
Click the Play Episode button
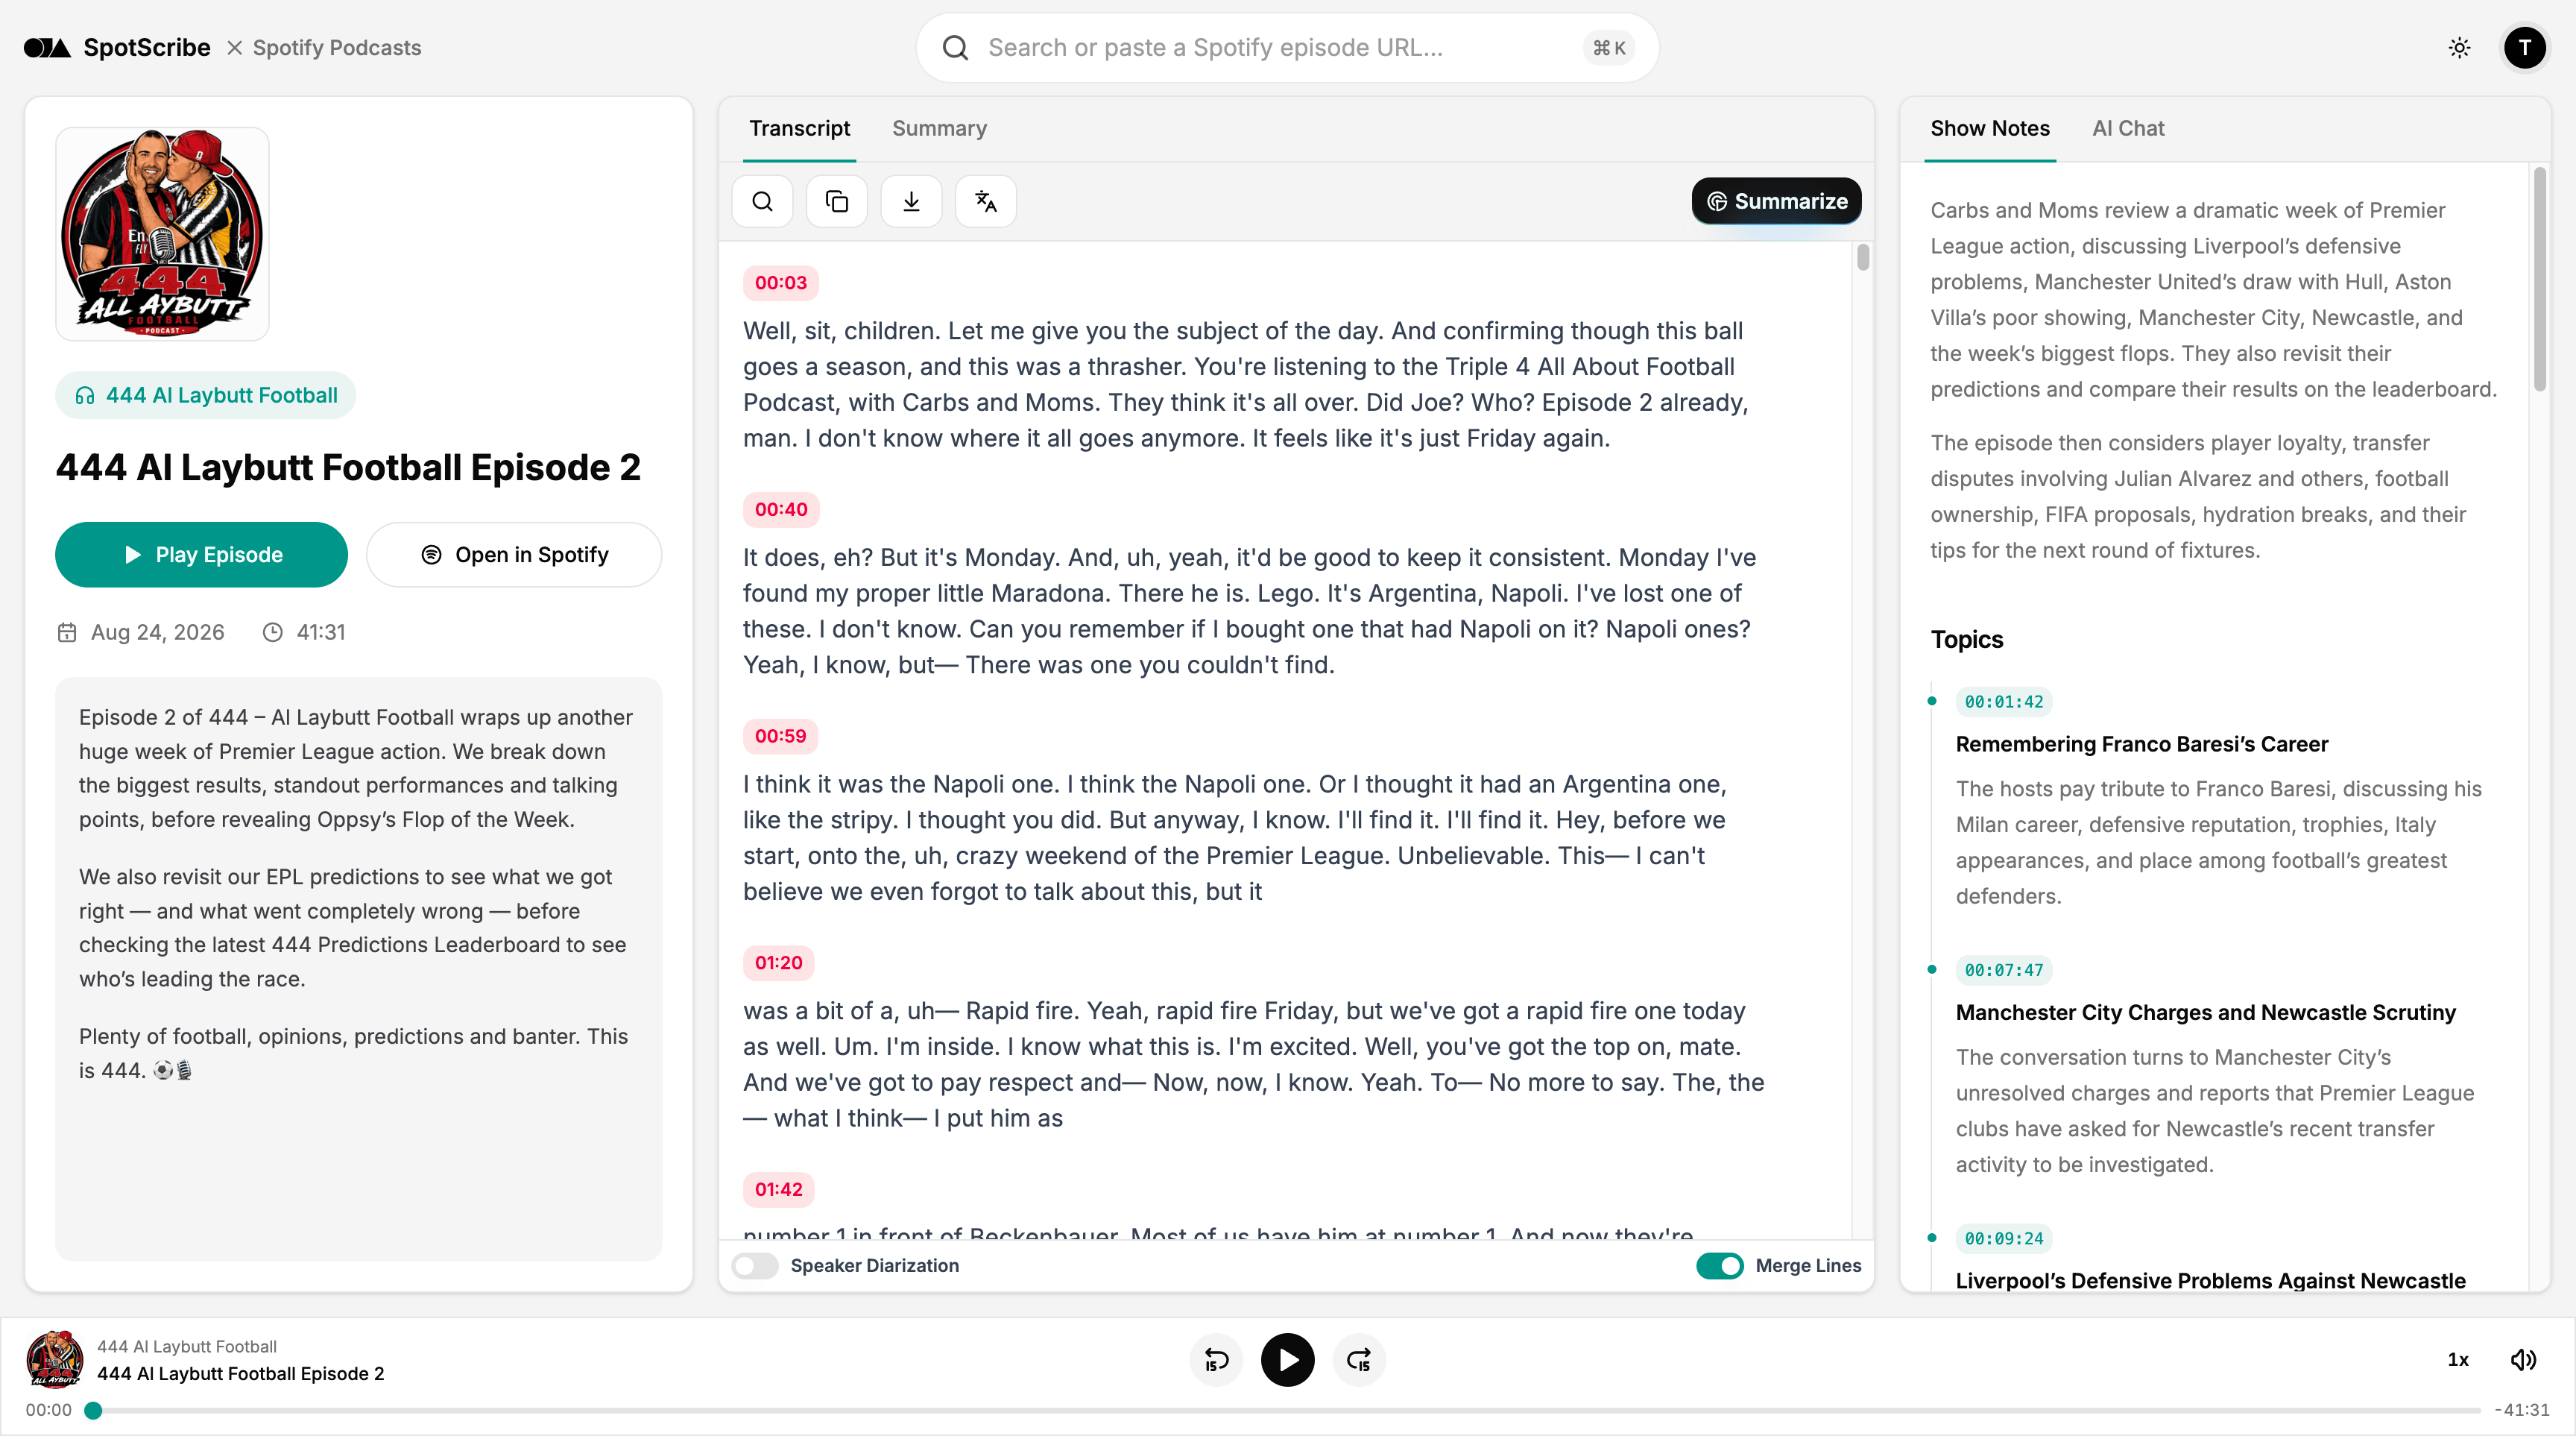pyautogui.click(x=201, y=555)
